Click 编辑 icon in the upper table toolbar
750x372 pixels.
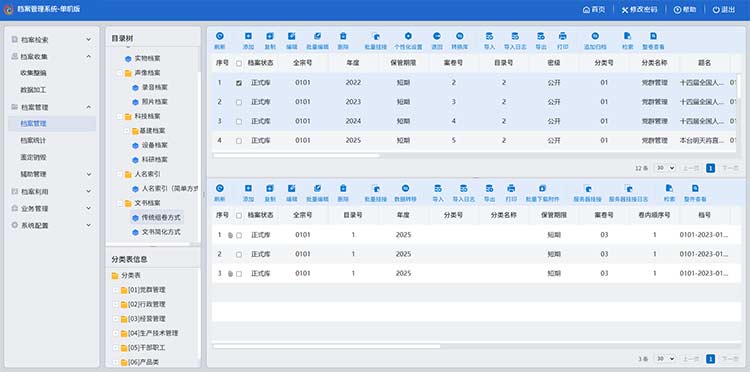point(292,36)
